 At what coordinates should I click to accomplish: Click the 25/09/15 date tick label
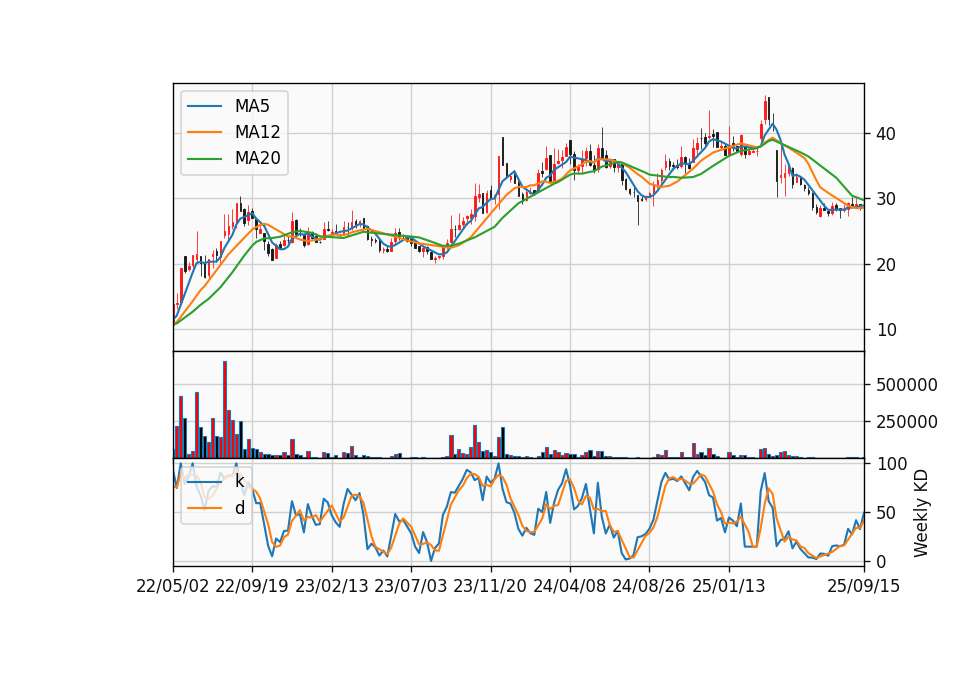coord(864,586)
